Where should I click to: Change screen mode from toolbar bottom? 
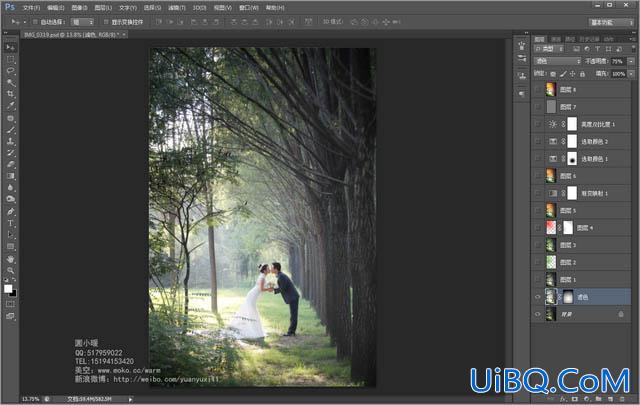click(x=11, y=316)
